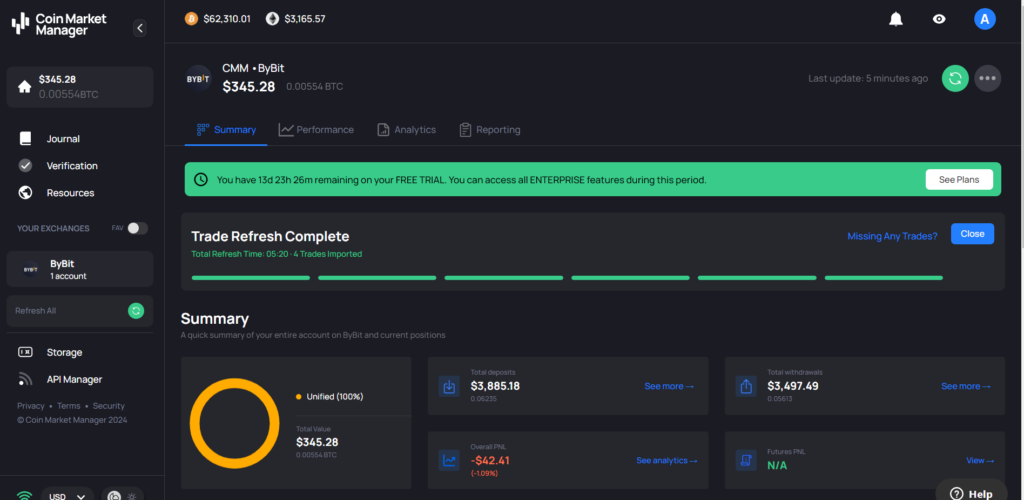The width and height of the screenshot is (1024, 500).
Task: Select the ByBit 1 account exchange
Action: click(80, 269)
